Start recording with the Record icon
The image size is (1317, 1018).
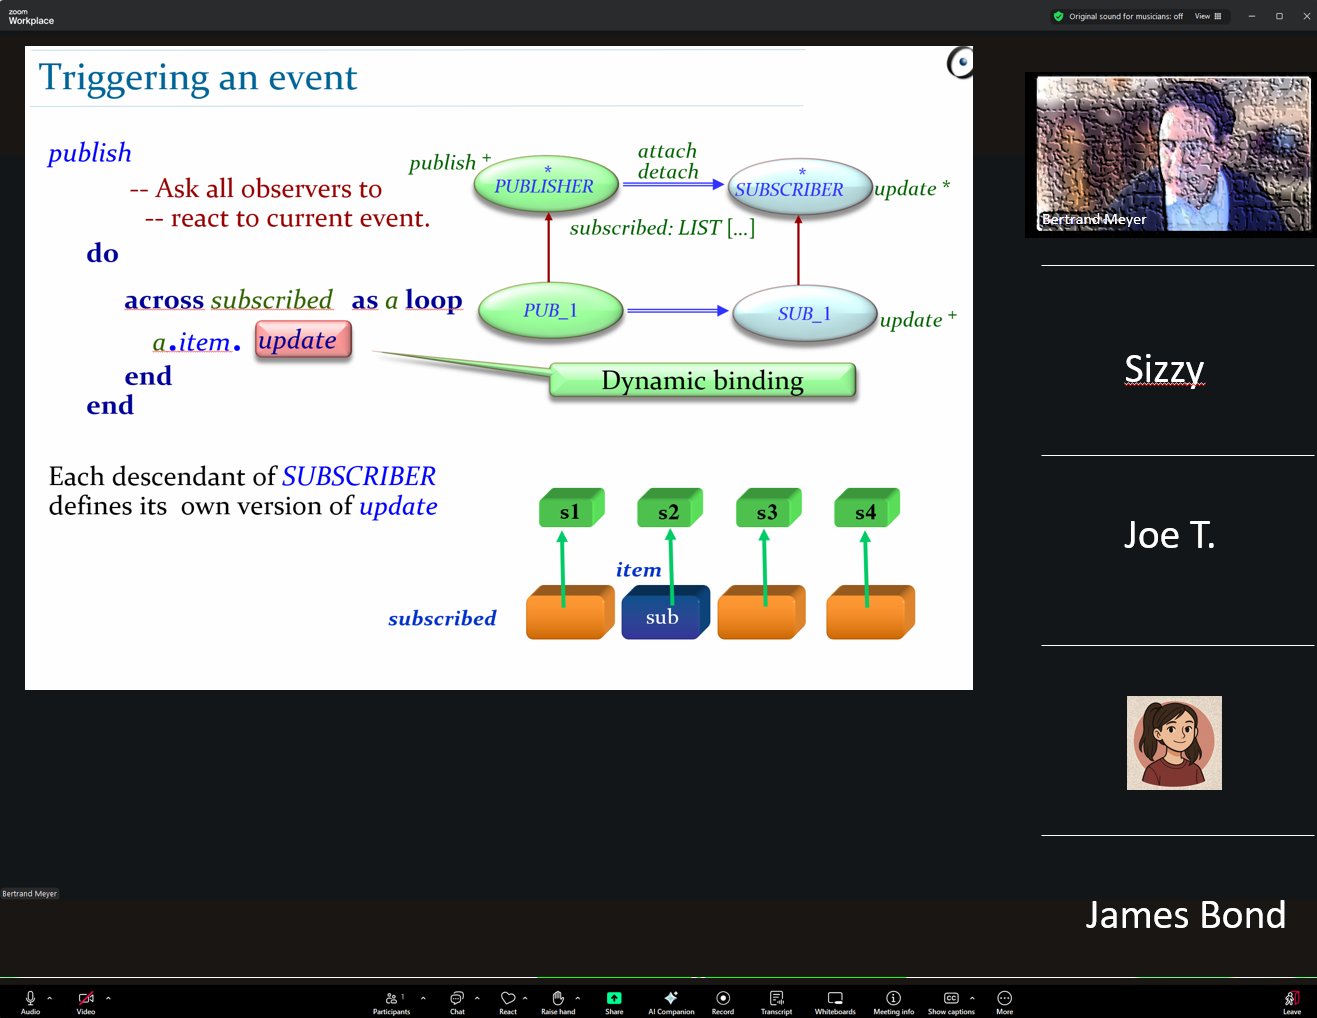click(722, 1001)
